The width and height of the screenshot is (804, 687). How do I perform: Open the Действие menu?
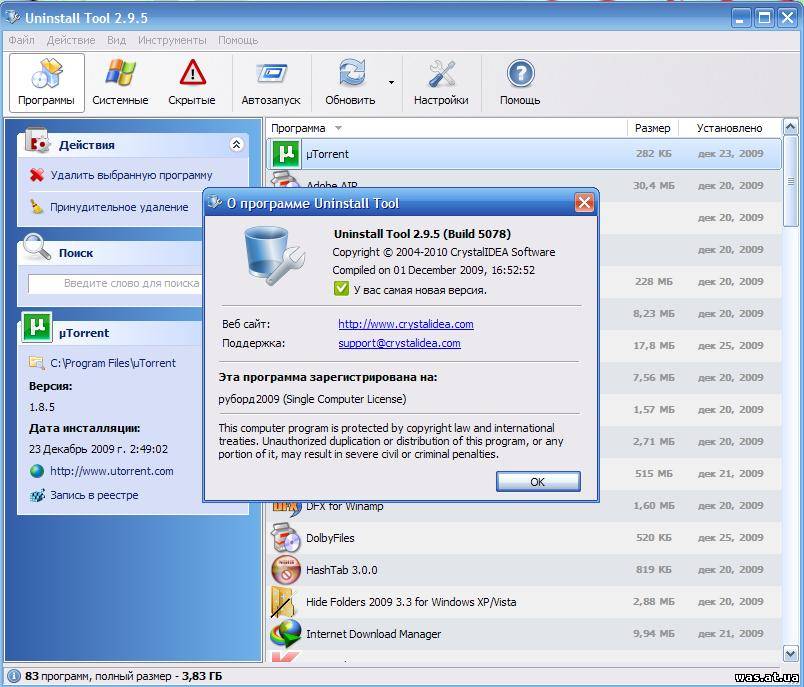71,40
